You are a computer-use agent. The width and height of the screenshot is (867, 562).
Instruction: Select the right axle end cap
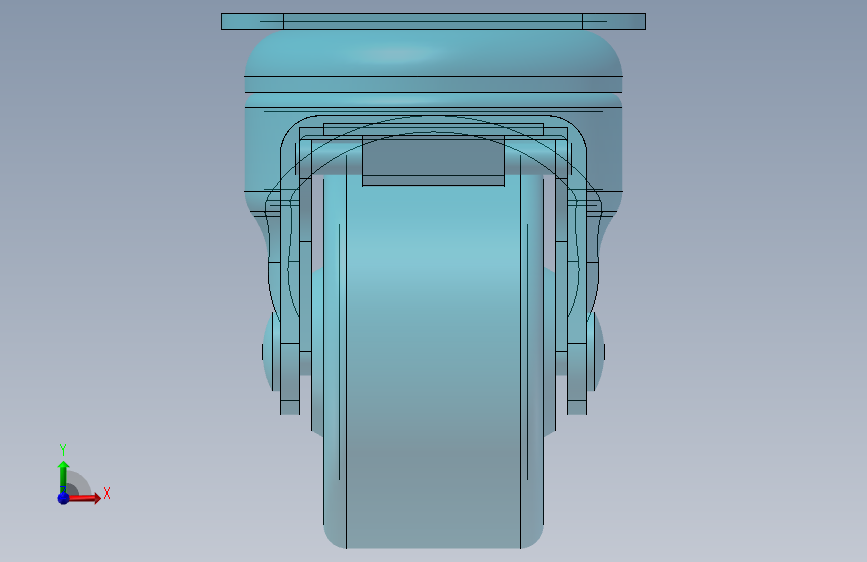click(596, 352)
